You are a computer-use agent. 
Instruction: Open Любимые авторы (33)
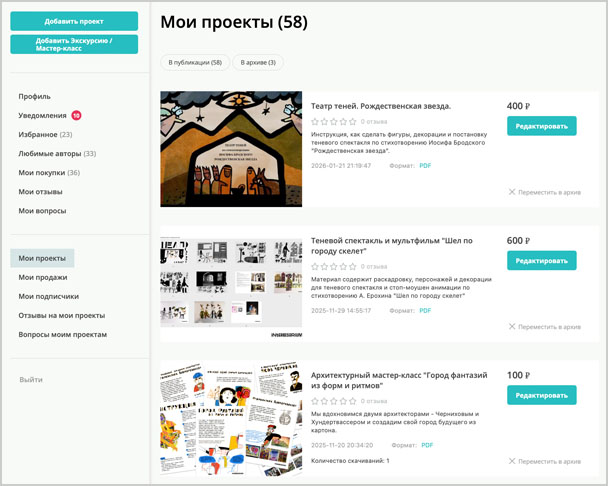click(x=57, y=153)
